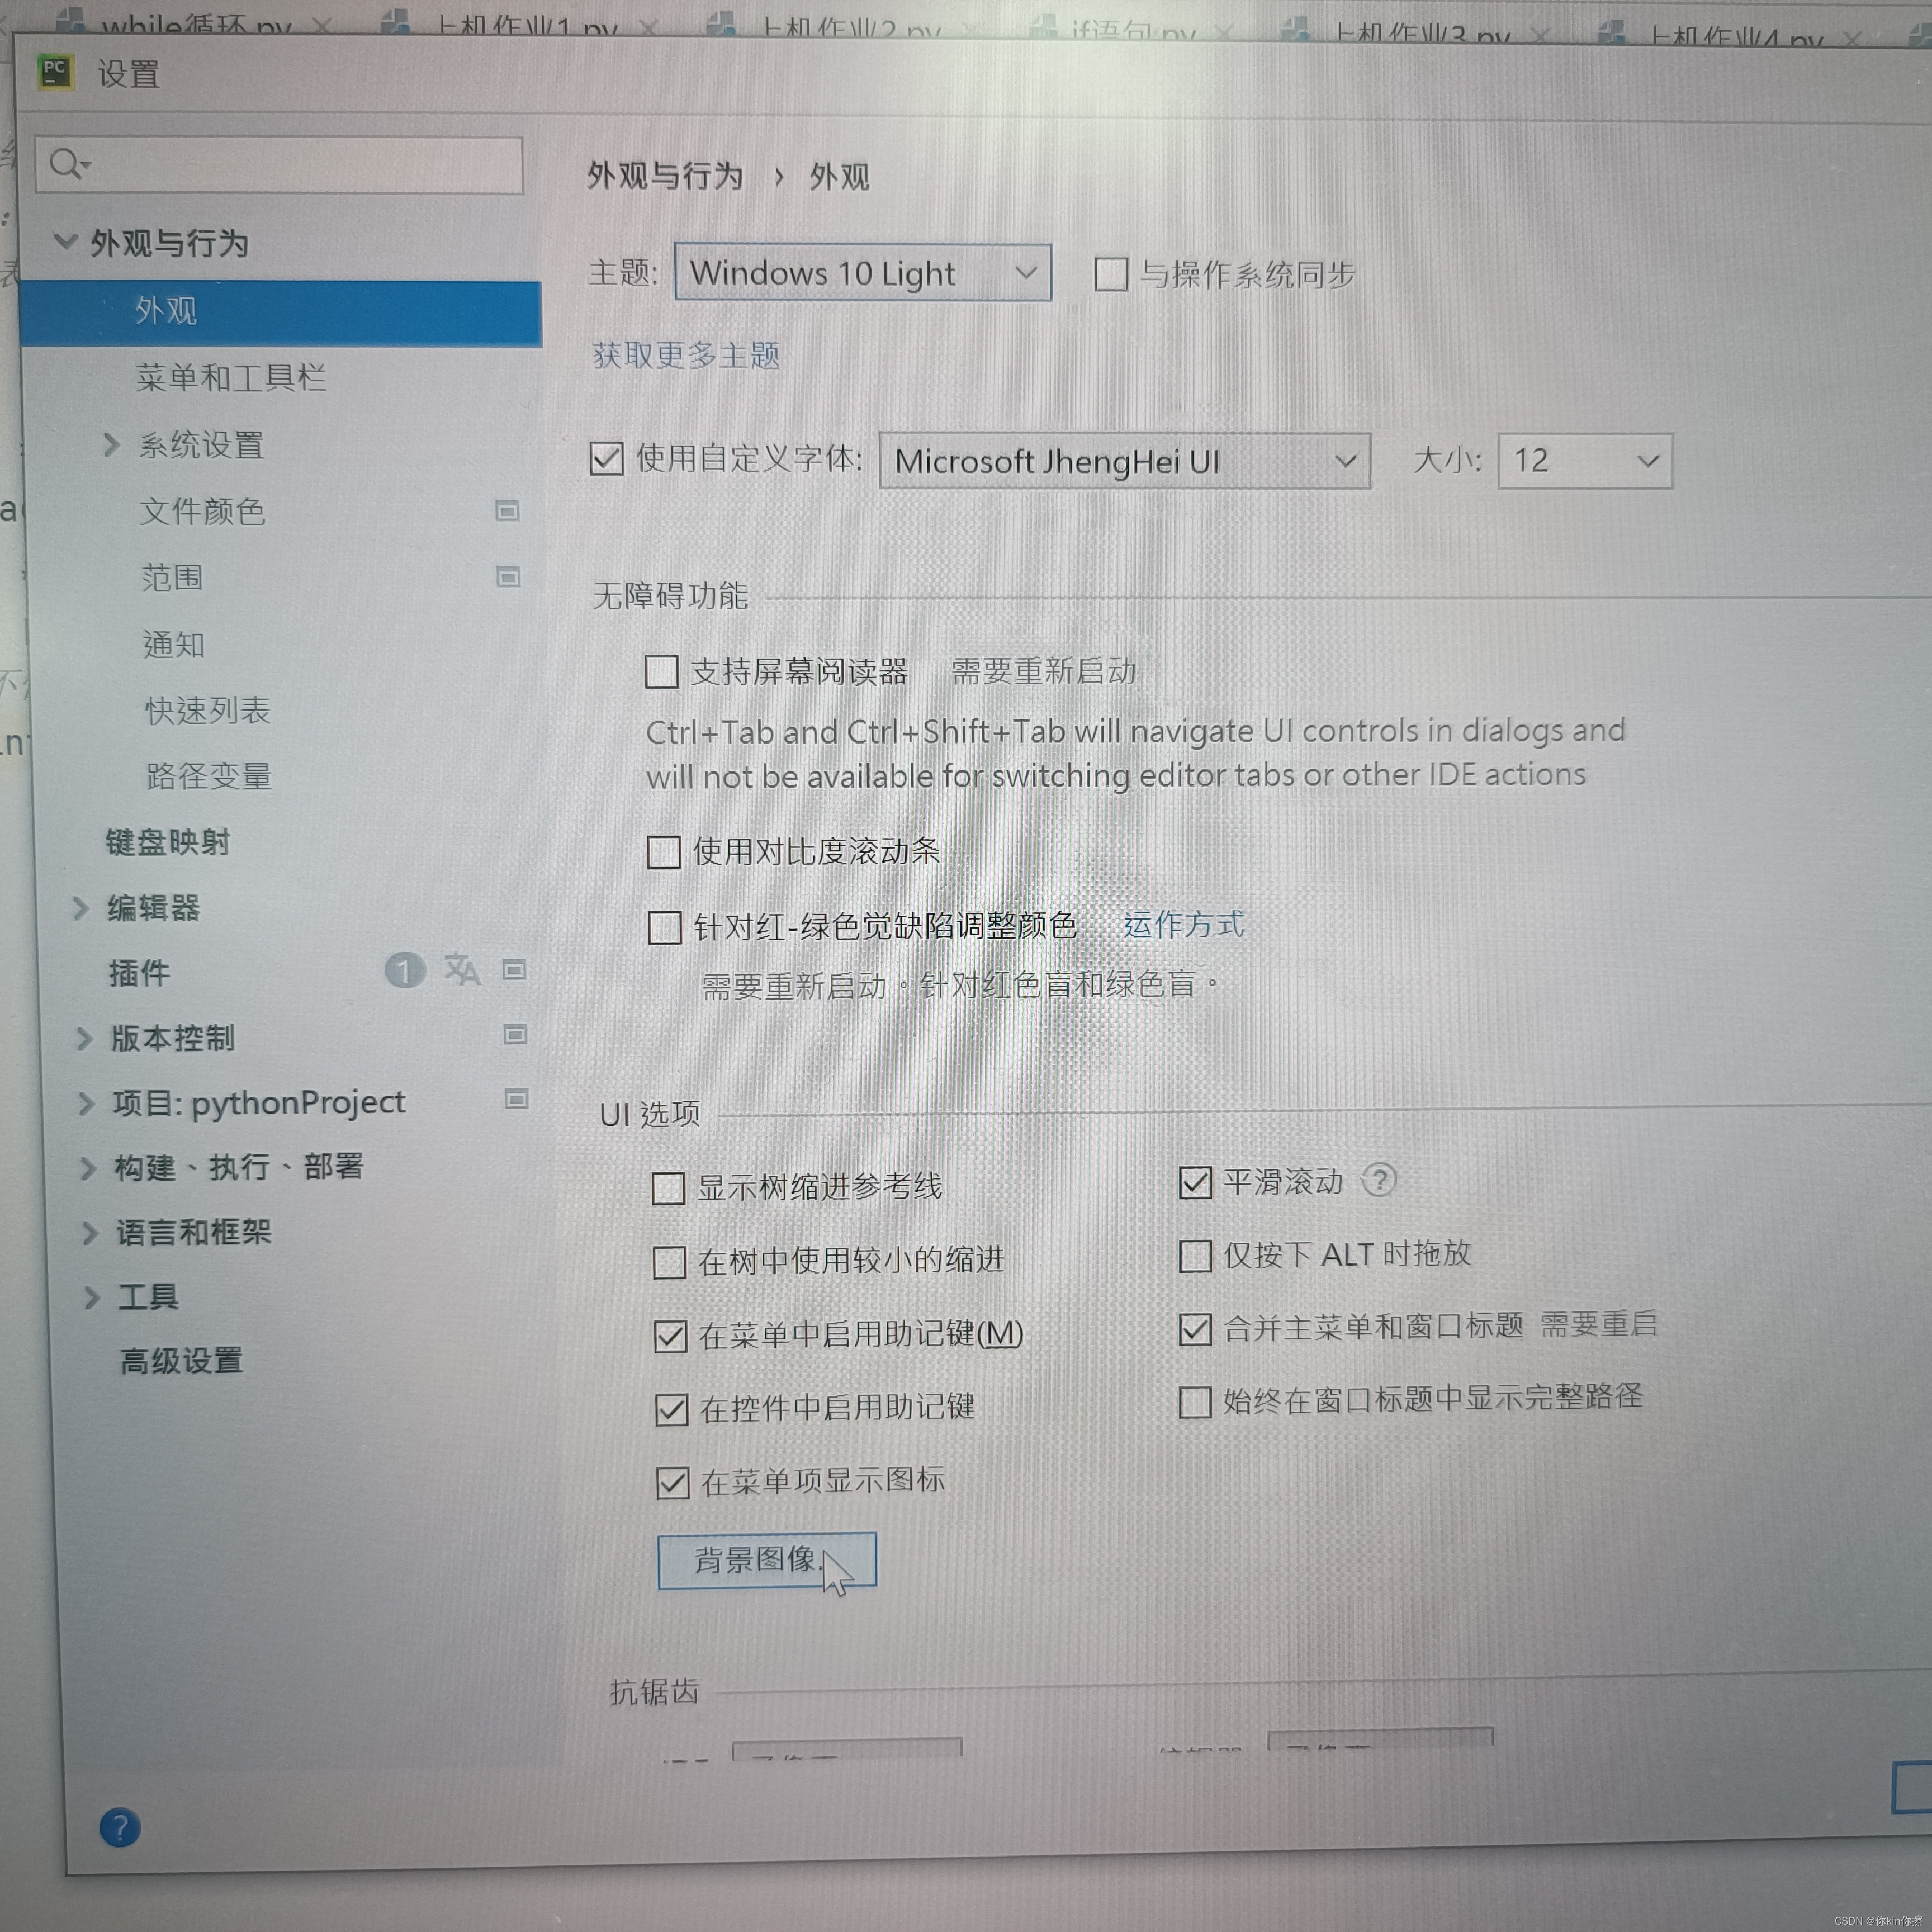Select 菜单和工具栏 in settings tree

[231, 378]
